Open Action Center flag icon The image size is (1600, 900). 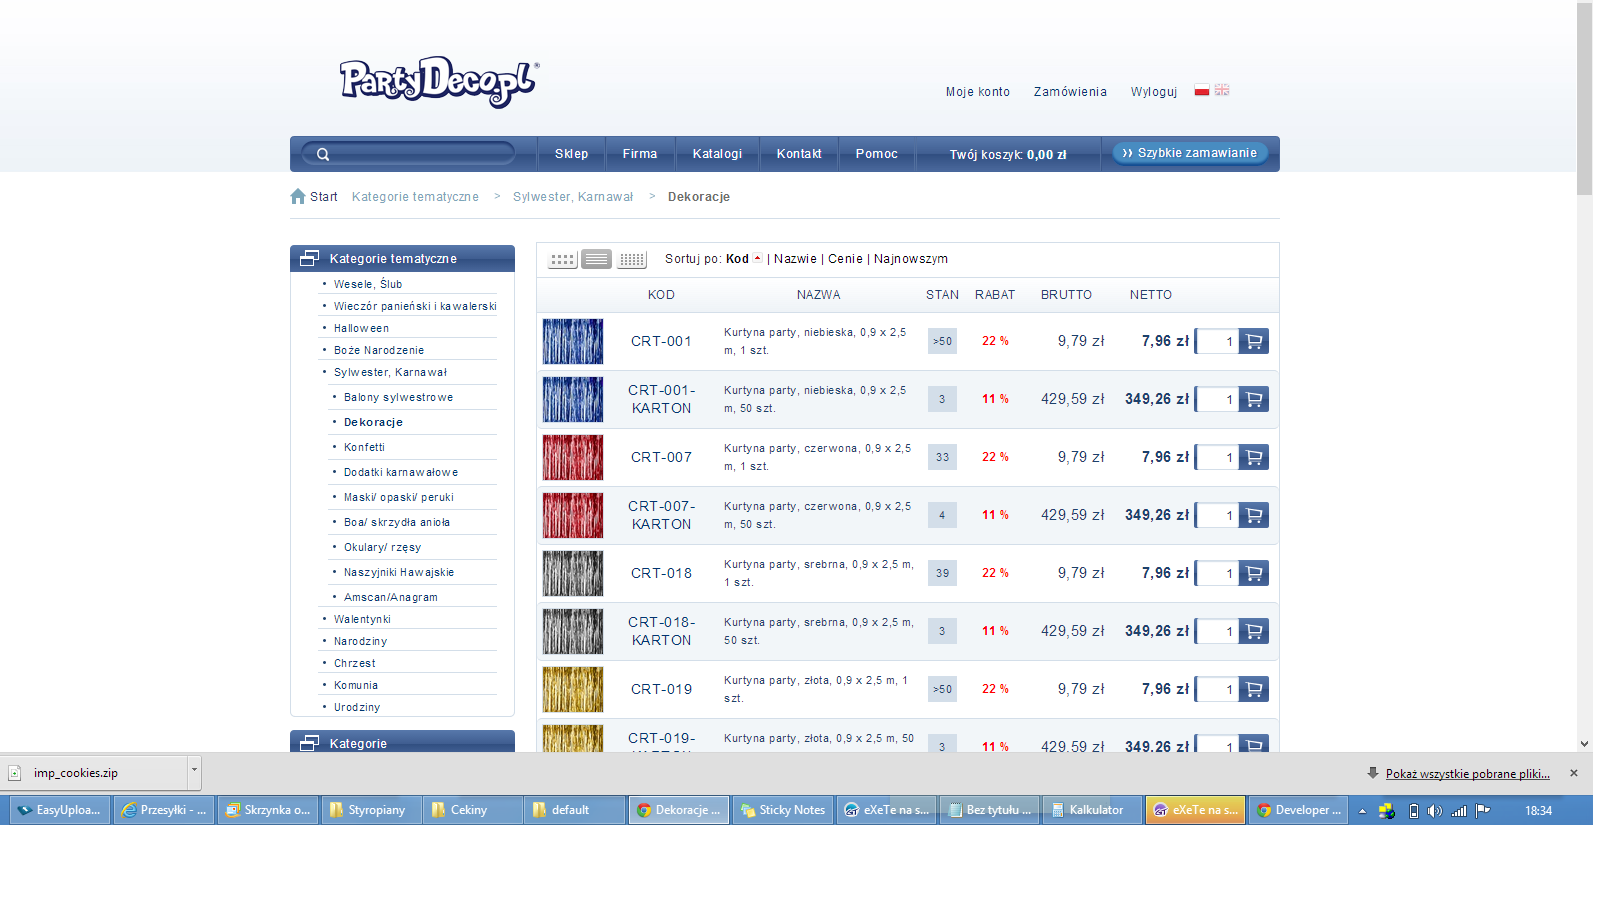(x=1483, y=810)
